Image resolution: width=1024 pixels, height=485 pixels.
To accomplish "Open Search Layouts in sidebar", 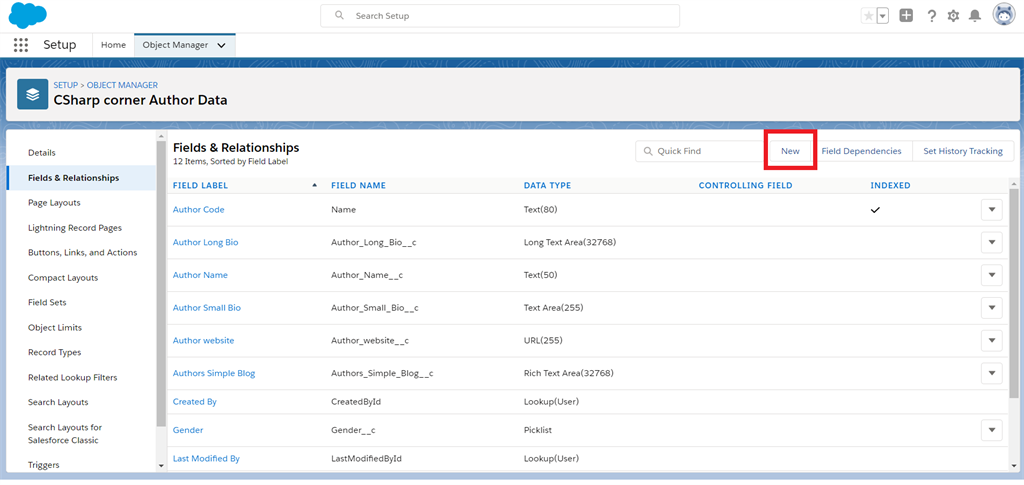I will (58, 402).
